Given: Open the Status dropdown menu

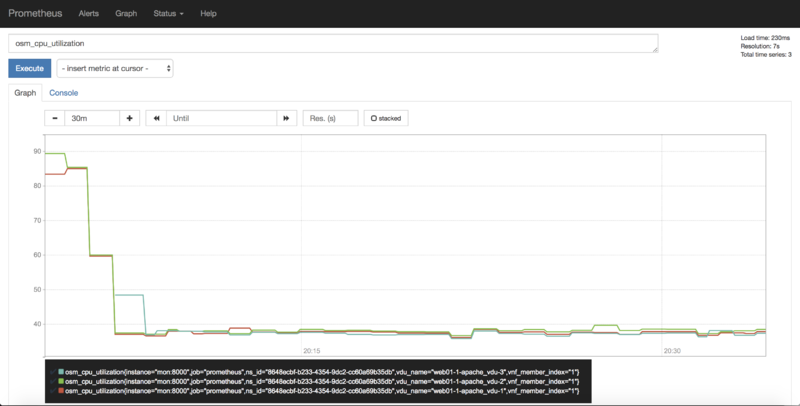Looking at the screenshot, I should point(168,14).
